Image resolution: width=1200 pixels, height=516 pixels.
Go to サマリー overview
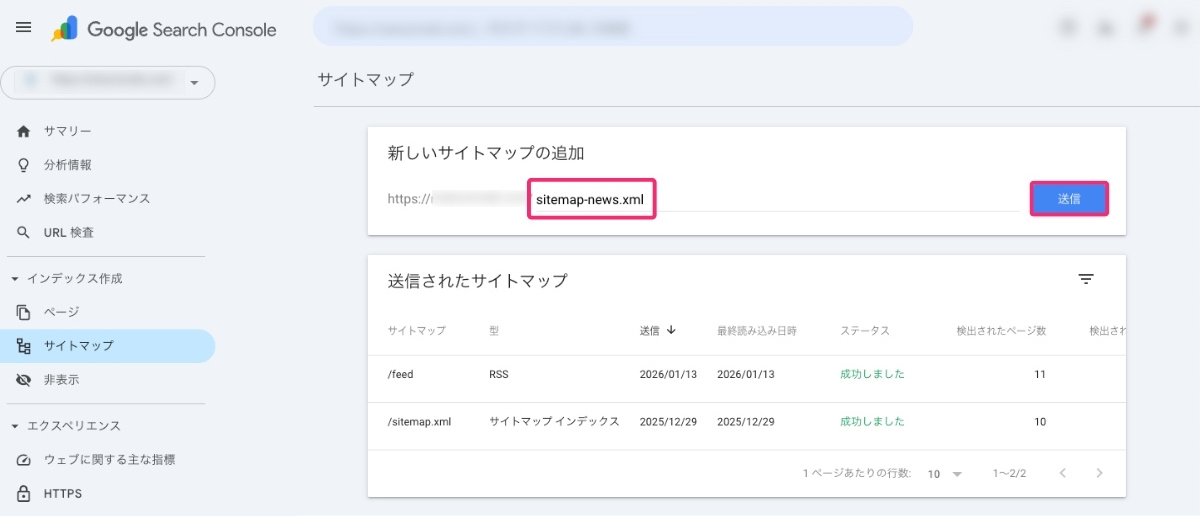click(x=68, y=131)
